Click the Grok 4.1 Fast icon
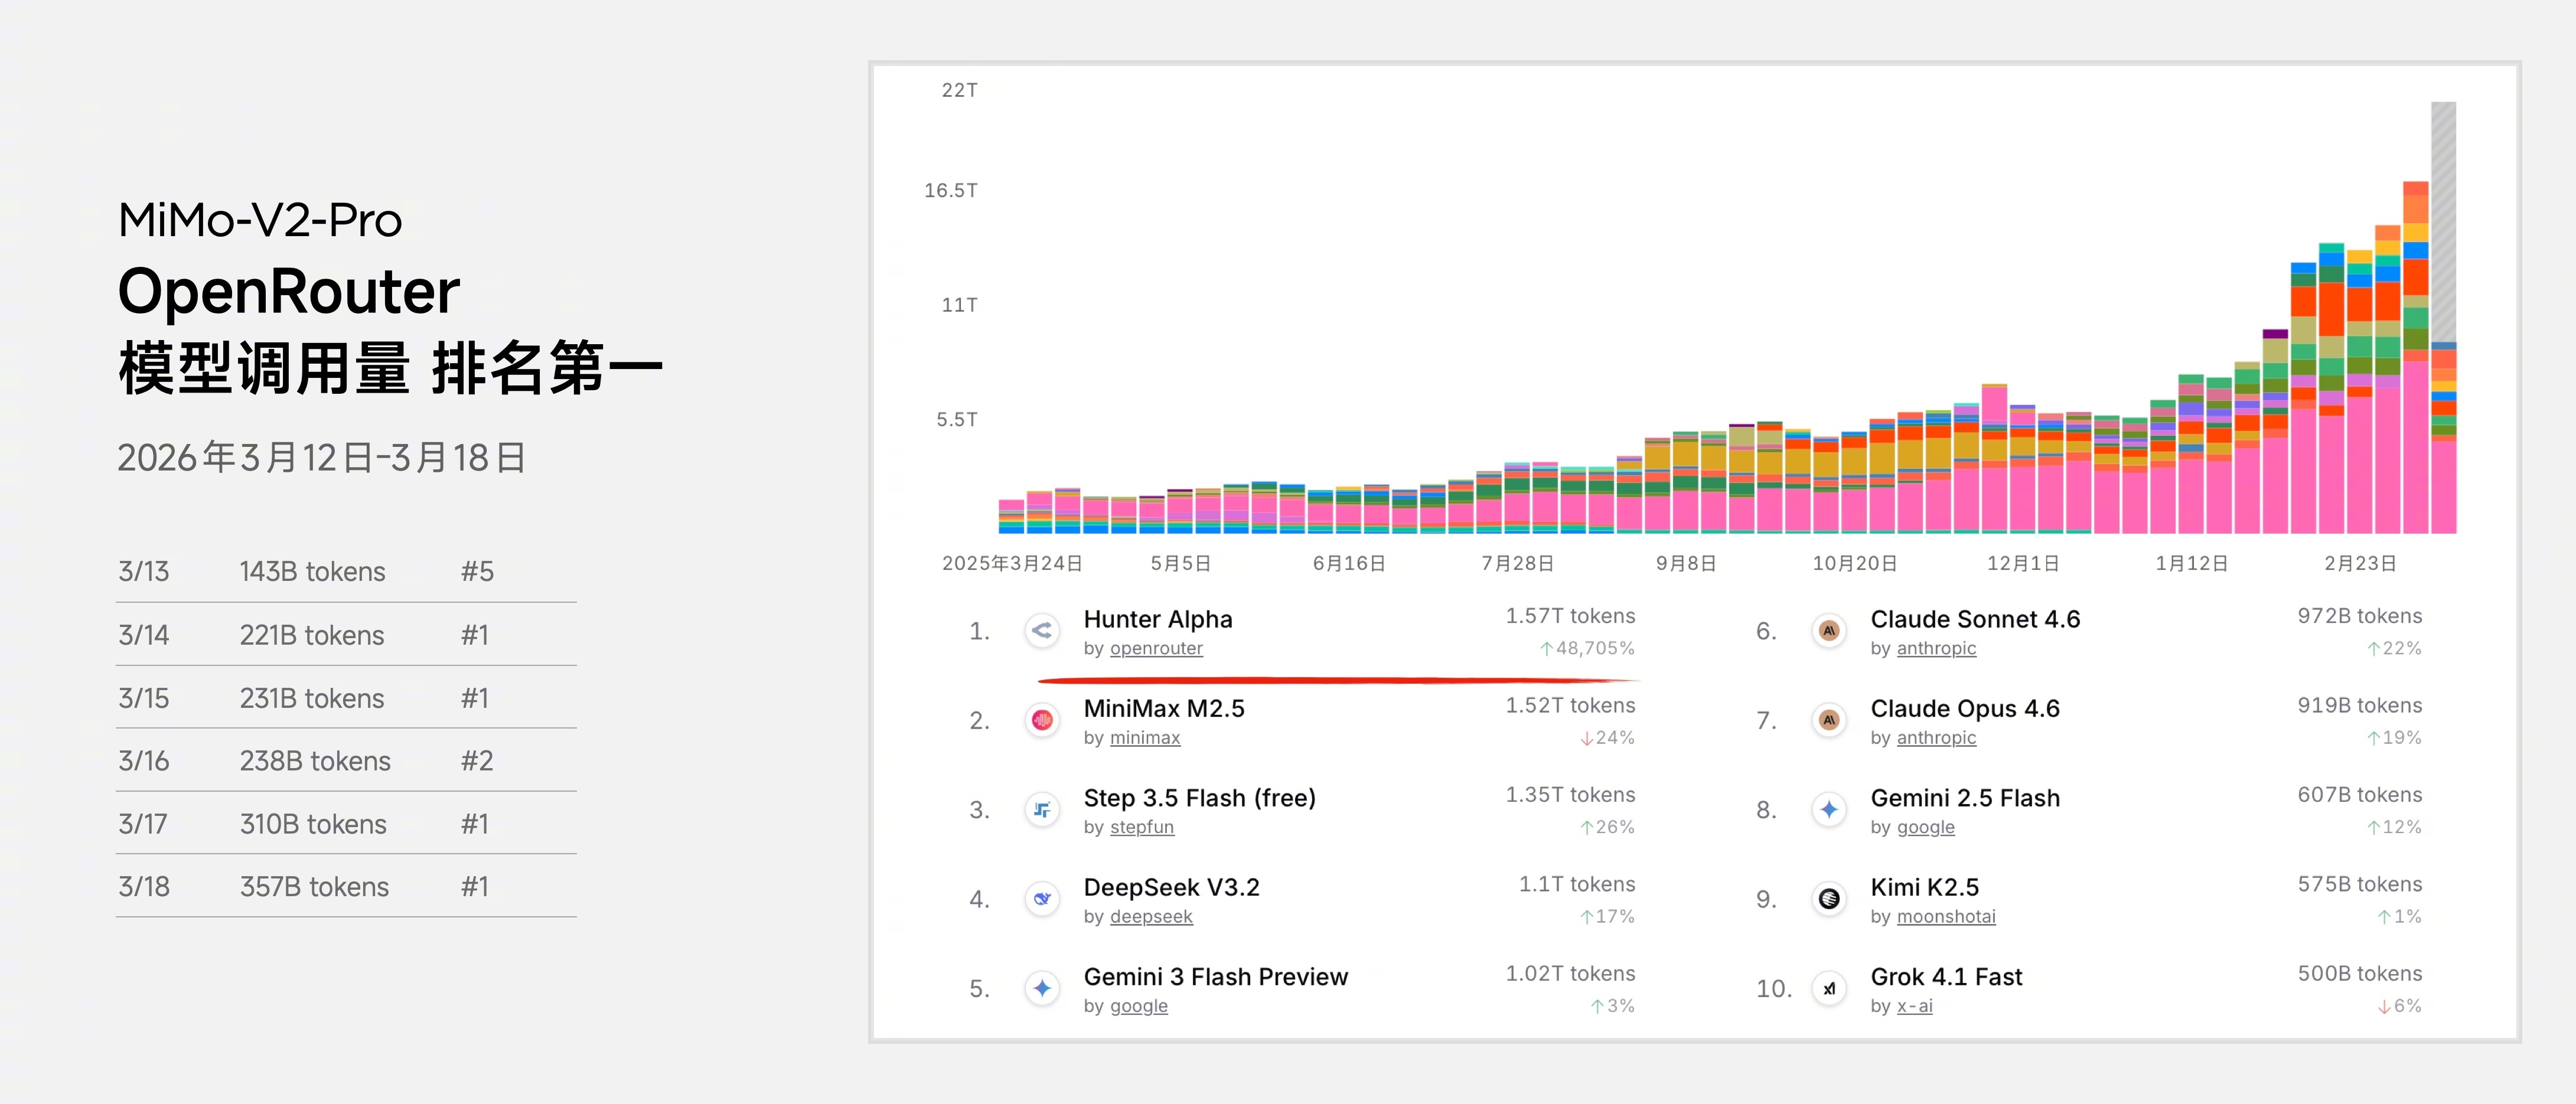 coord(1829,989)
